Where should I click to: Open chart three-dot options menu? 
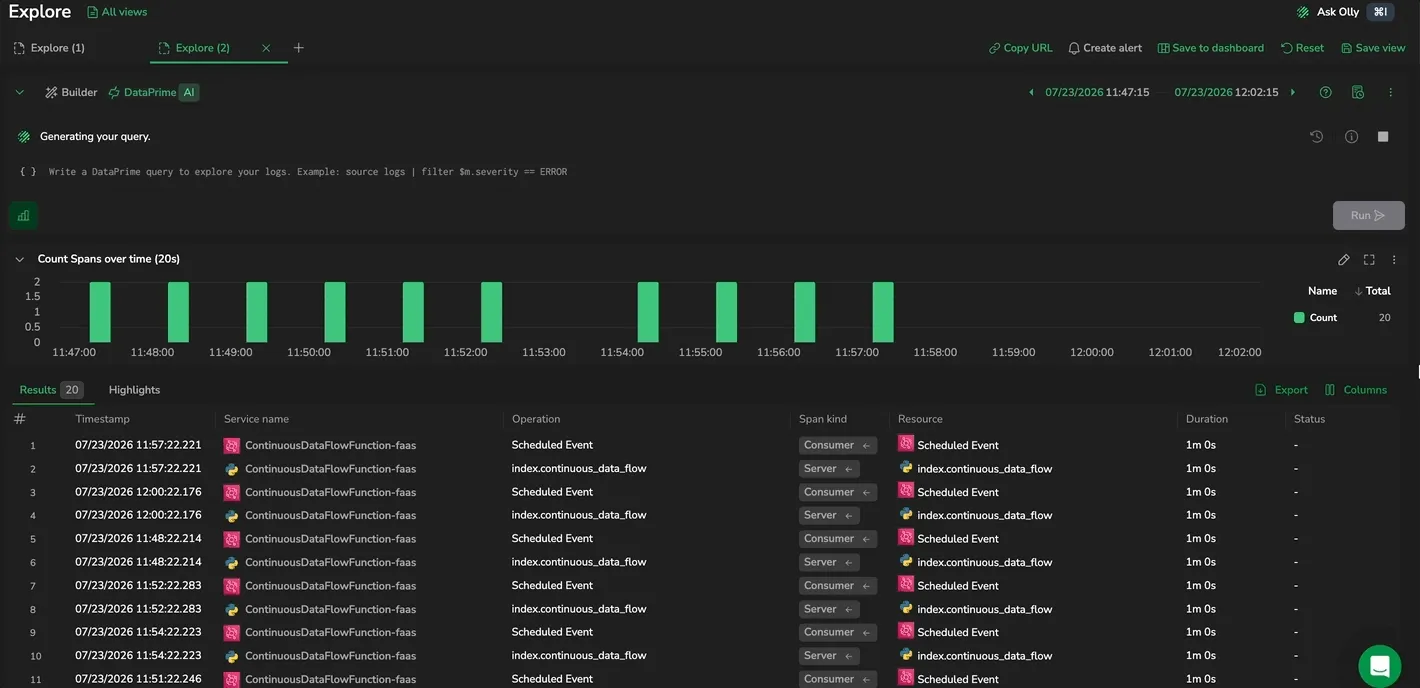pyautogui.click(x=1394, y=259)
